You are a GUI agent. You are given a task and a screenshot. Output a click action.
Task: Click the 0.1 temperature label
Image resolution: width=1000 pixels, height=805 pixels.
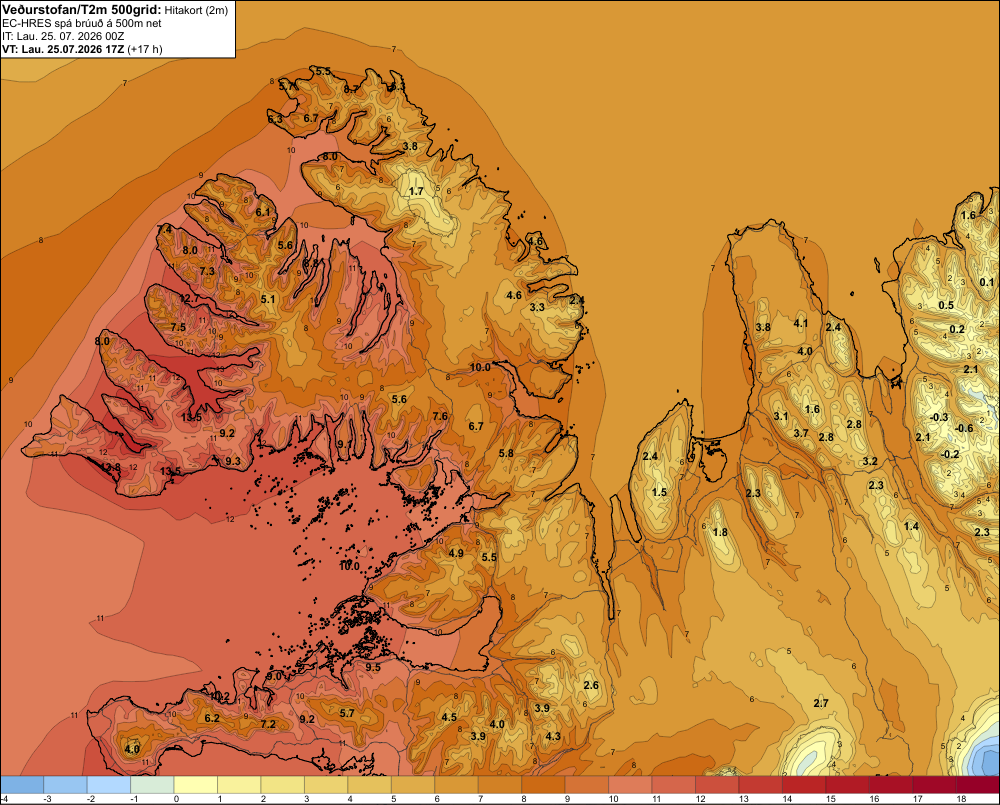987,282
